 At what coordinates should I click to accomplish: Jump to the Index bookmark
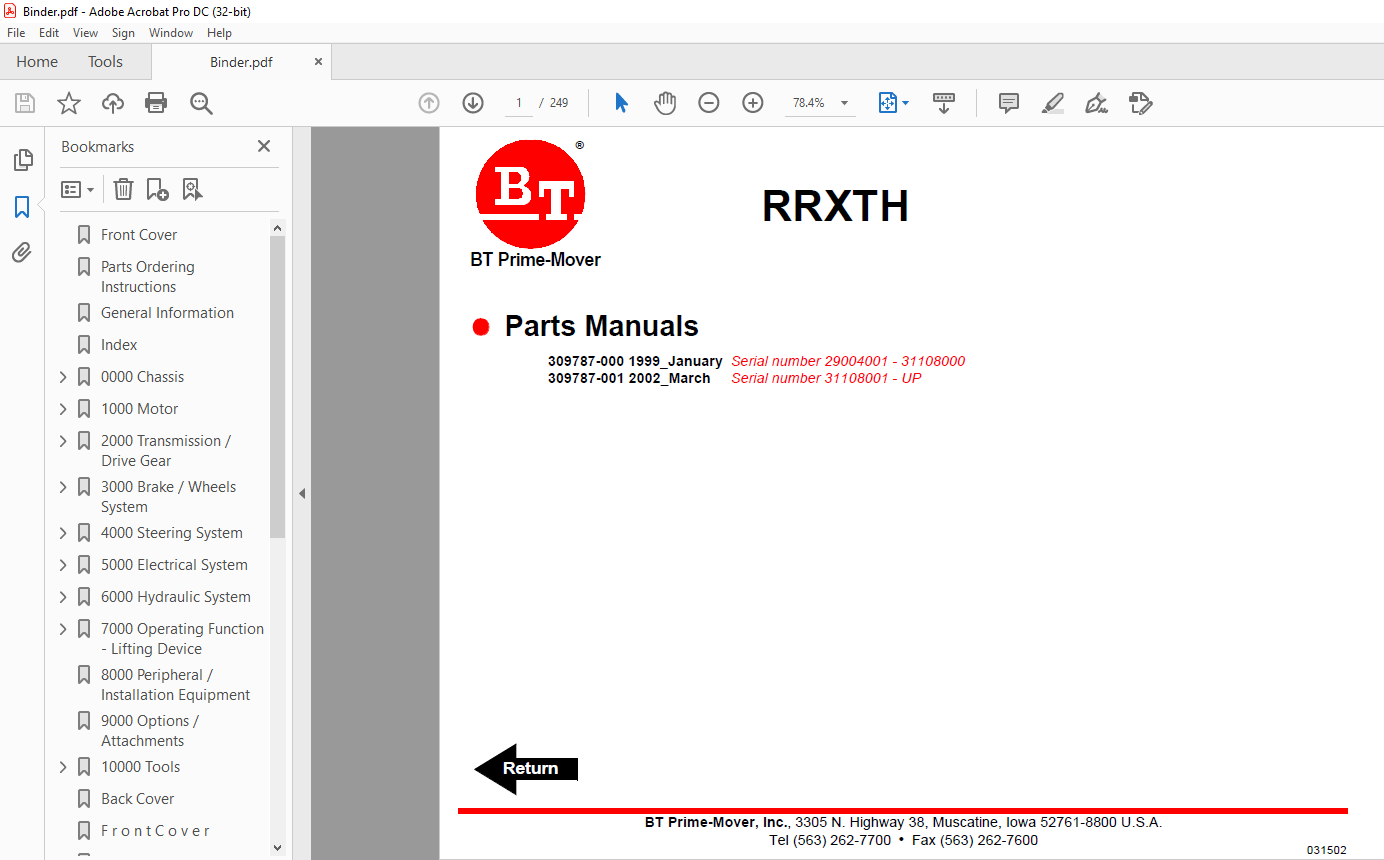click(119, 345)
